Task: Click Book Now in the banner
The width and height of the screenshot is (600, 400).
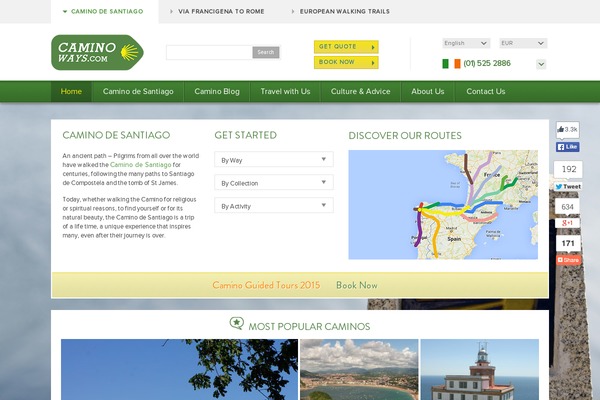Action: pyautogui.click(x=357, y=285)
